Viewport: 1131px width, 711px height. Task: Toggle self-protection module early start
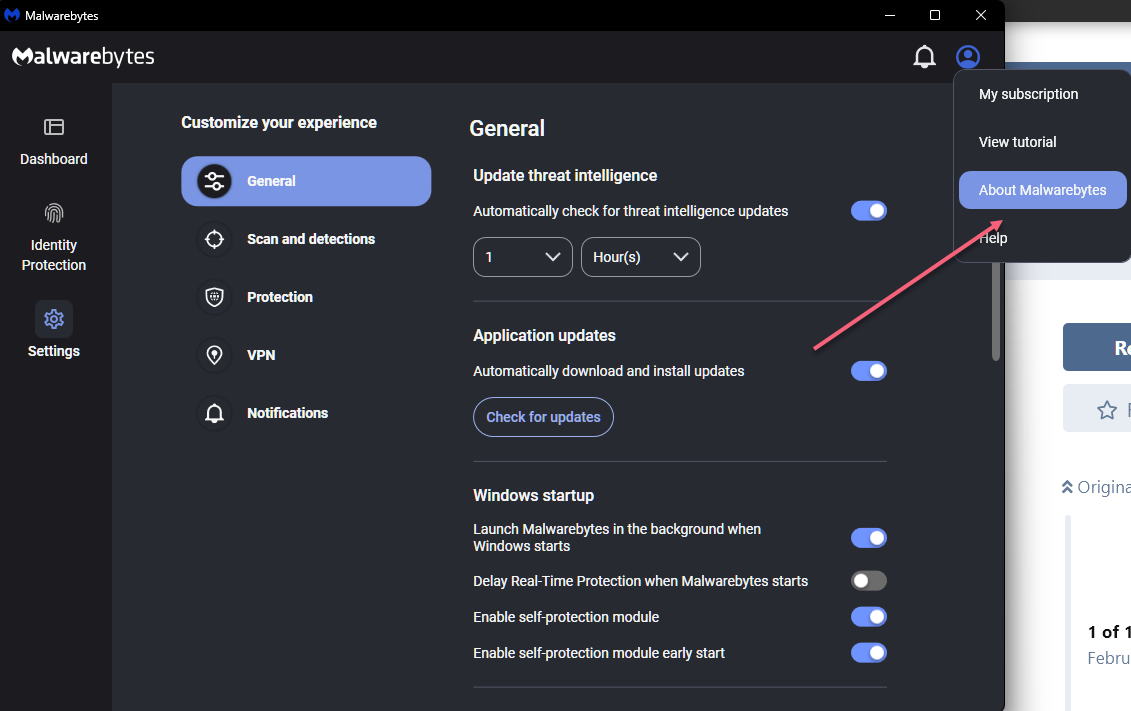[x=868, y=653]
